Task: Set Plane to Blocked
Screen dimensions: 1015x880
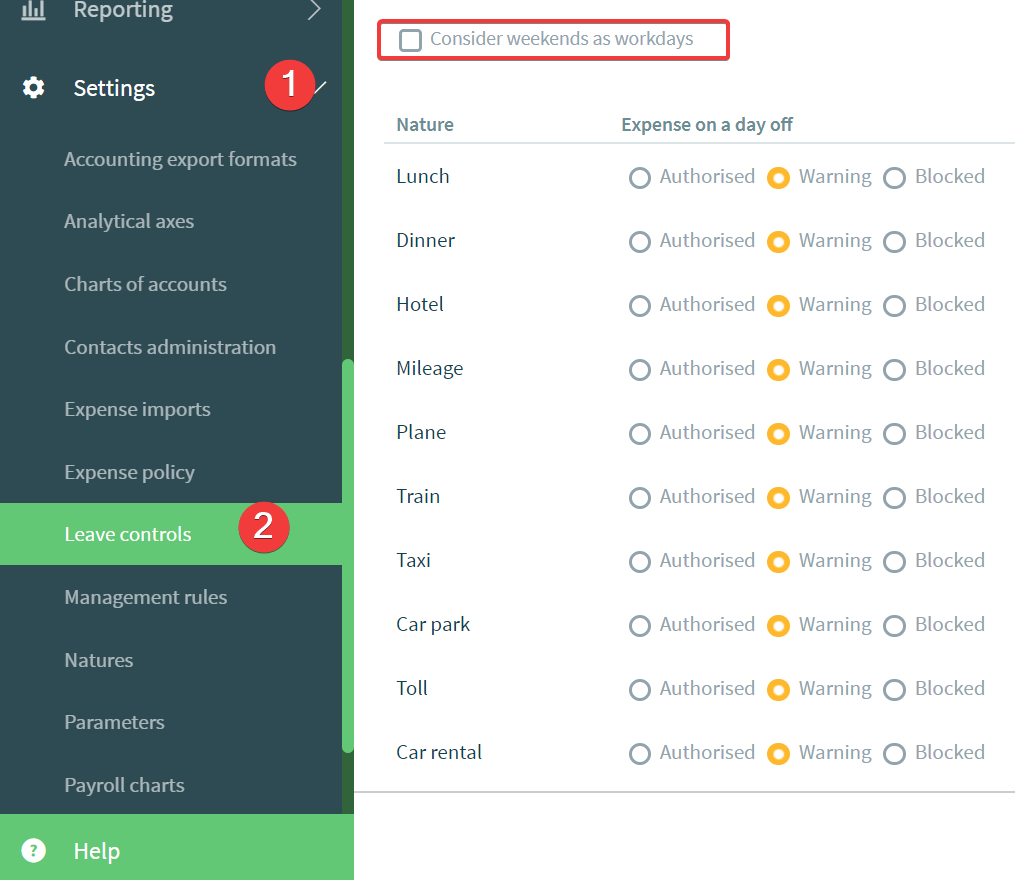Action: click(895, 434)
